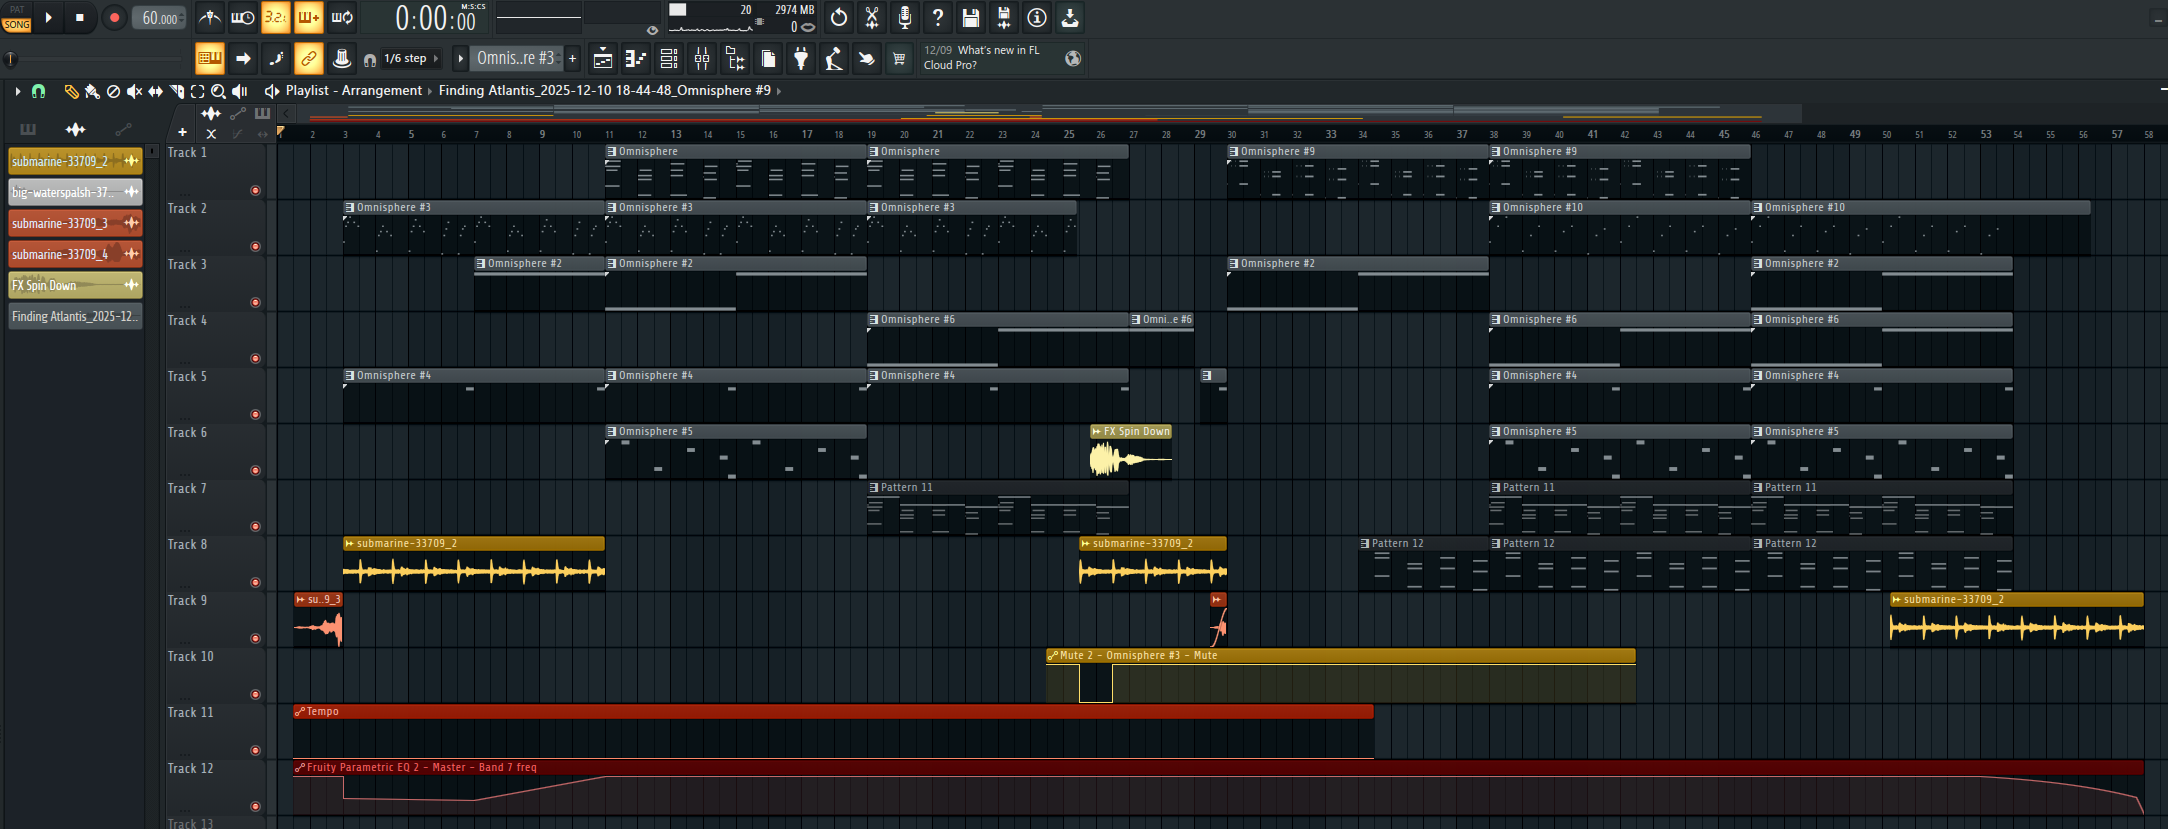The image size is (2168, 829).
Task: Click the undo history circular arrow icon
Action: (839, 17)
